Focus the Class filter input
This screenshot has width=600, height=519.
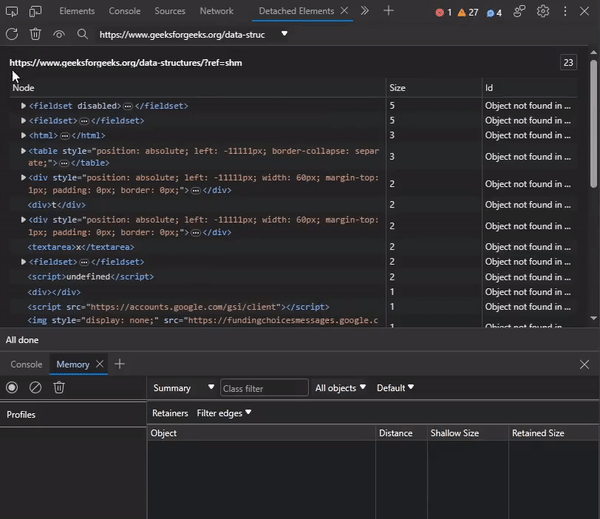click(264, 388)
